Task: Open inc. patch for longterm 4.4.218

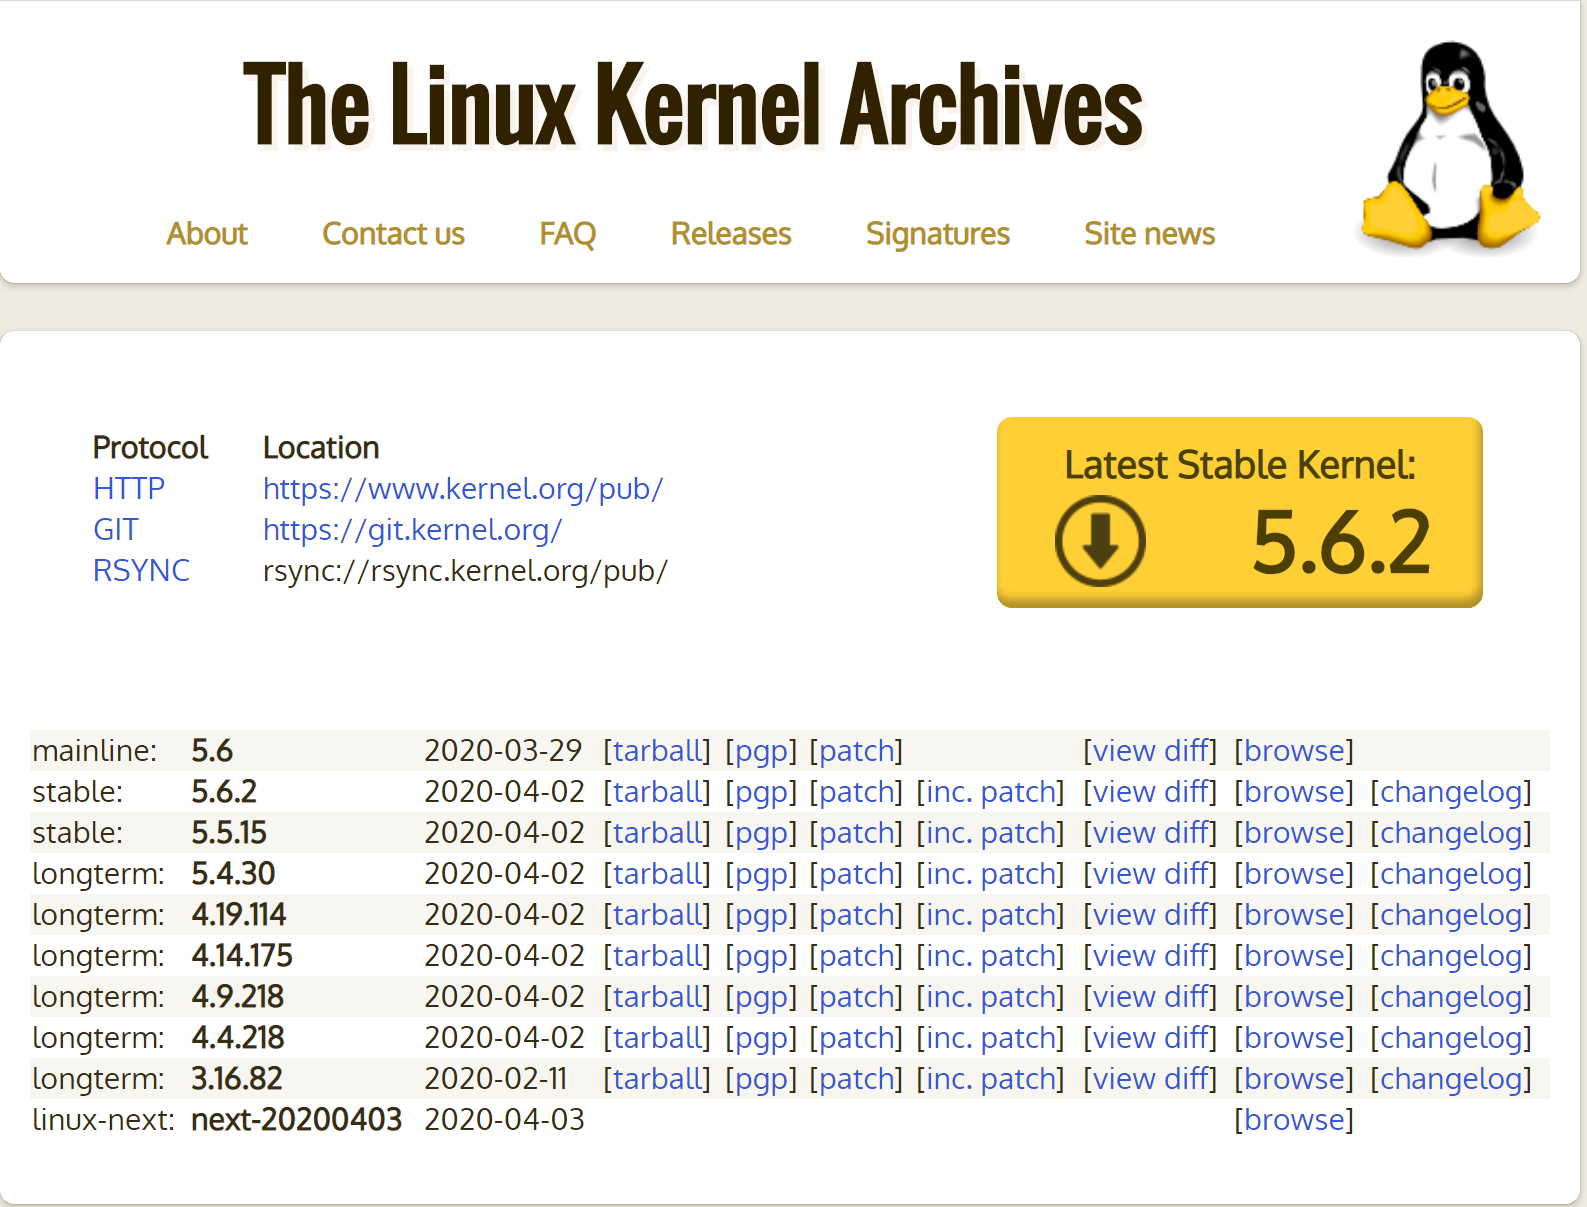Action: (991, 1038)
